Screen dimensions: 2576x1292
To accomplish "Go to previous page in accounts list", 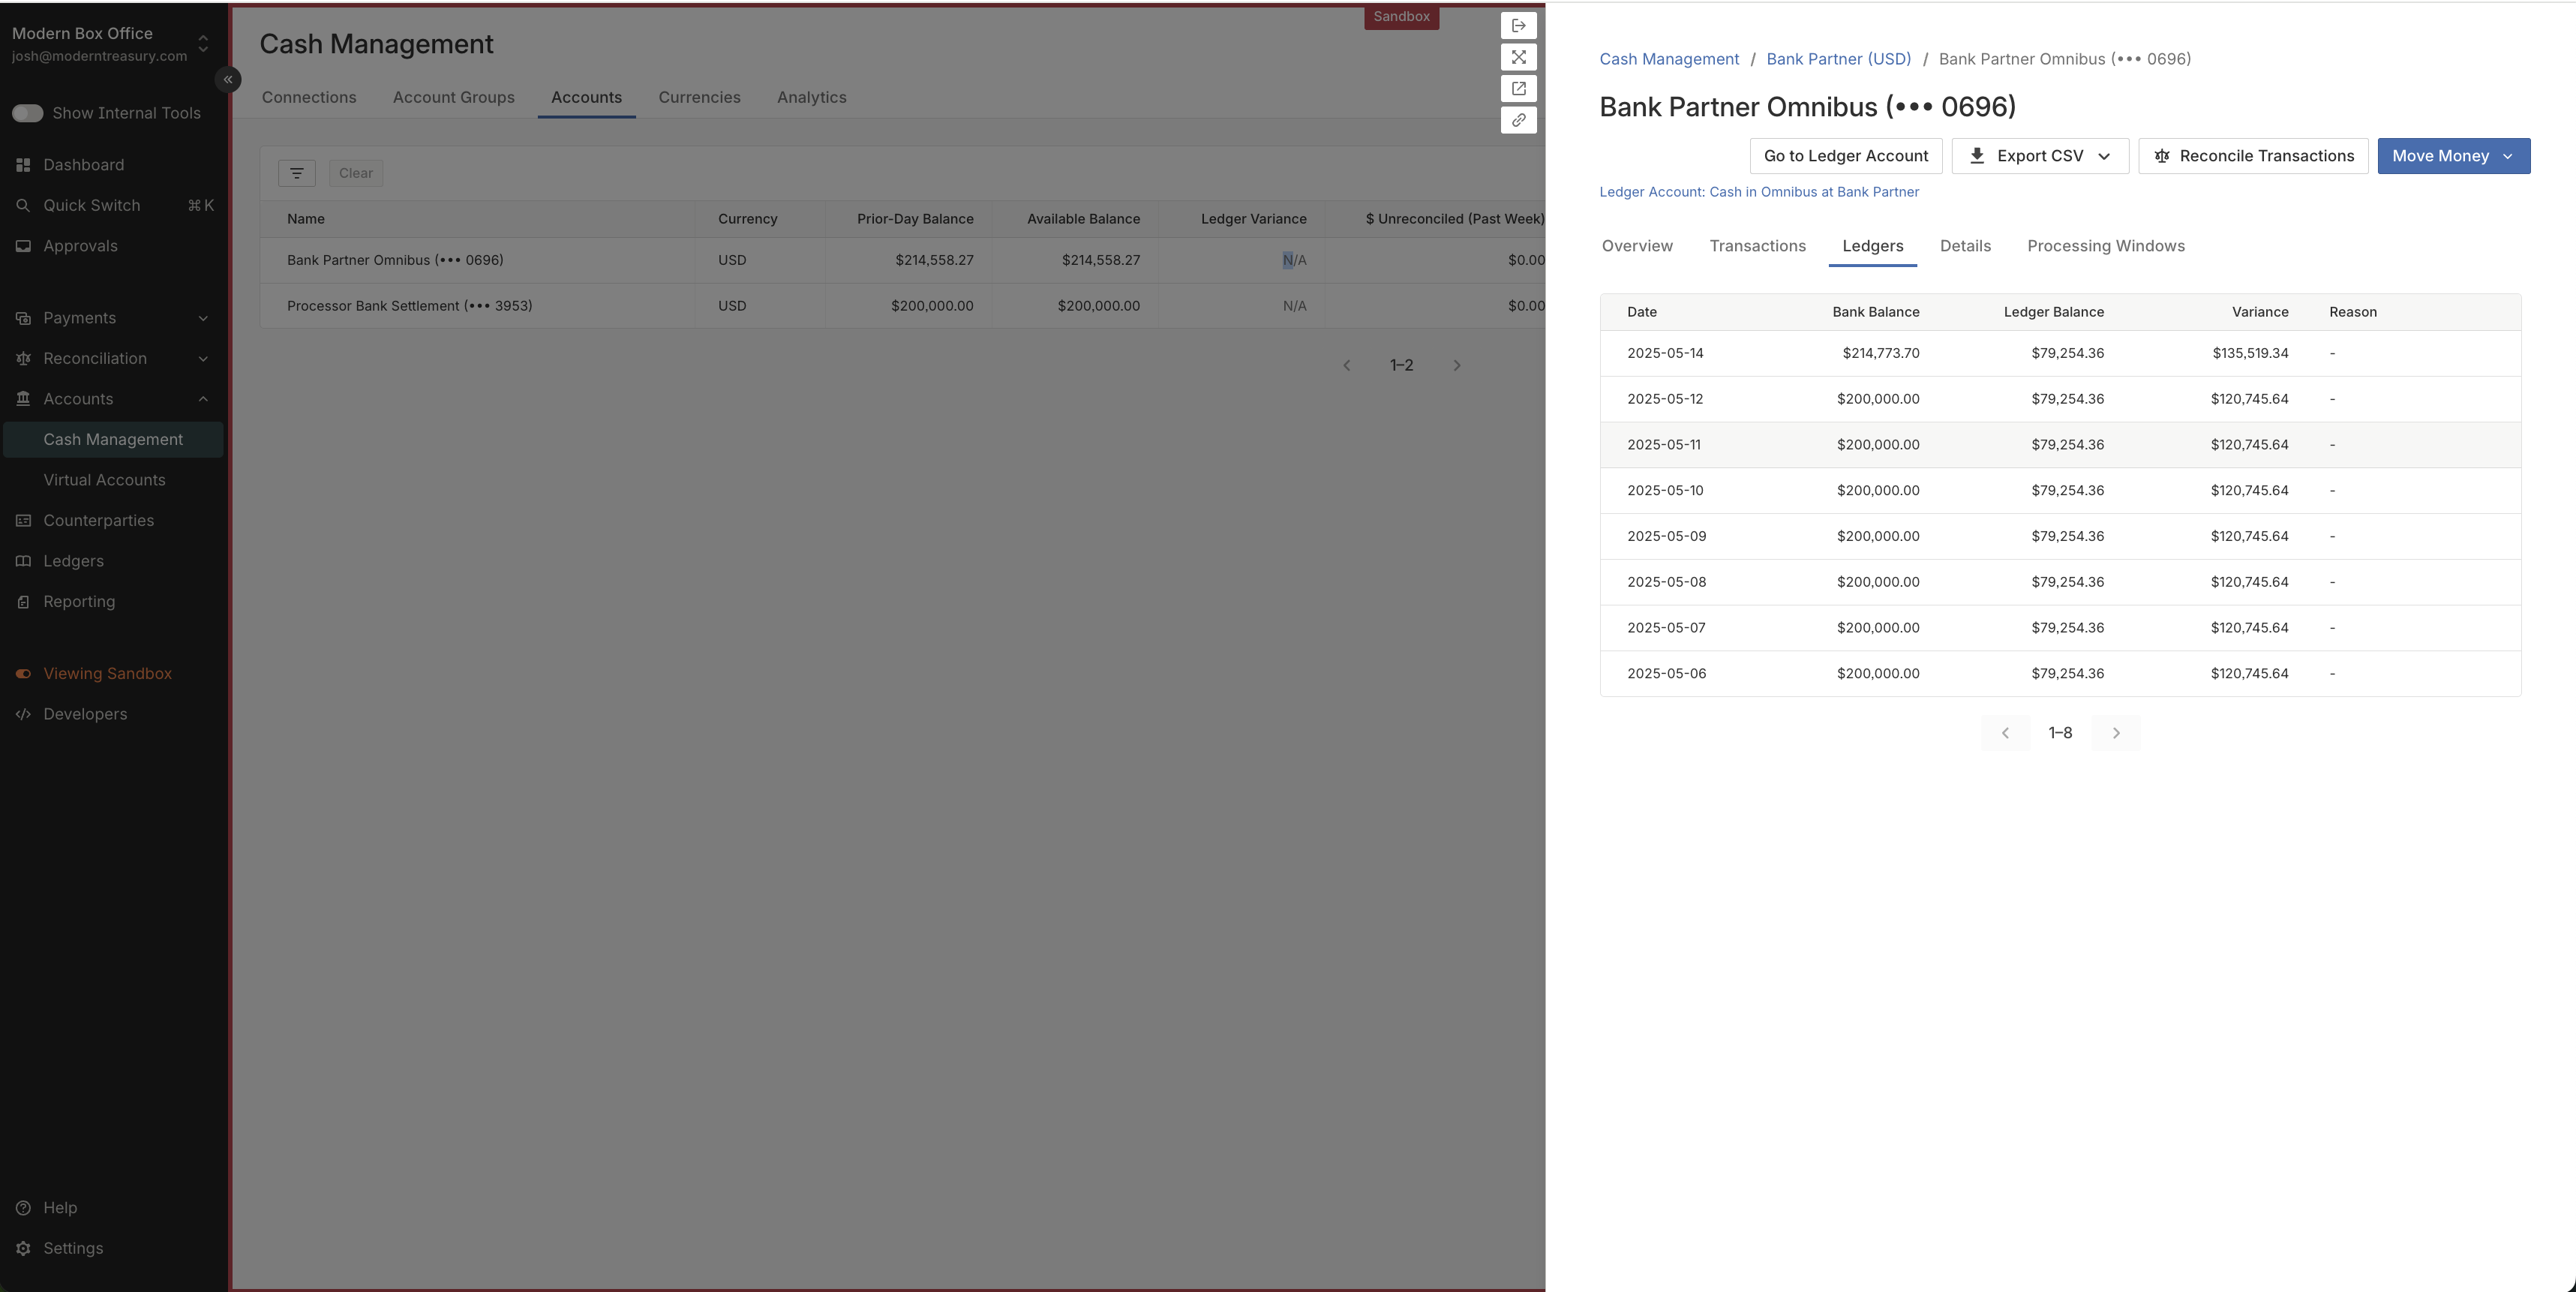I will point(1347,366).
